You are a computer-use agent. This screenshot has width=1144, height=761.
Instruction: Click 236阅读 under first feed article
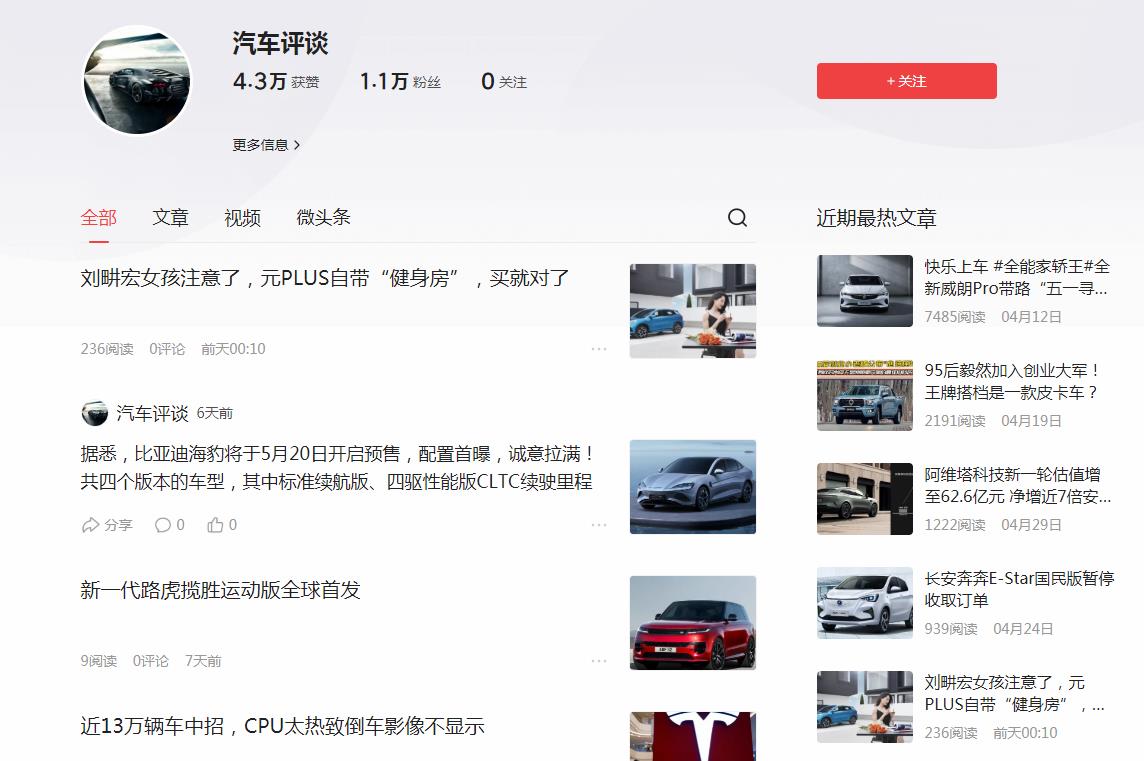[x=107, y=349]
